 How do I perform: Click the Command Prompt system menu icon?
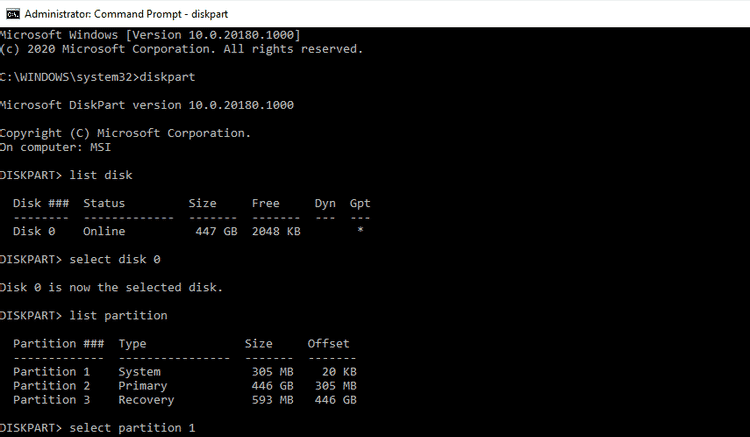click(9, 14)
